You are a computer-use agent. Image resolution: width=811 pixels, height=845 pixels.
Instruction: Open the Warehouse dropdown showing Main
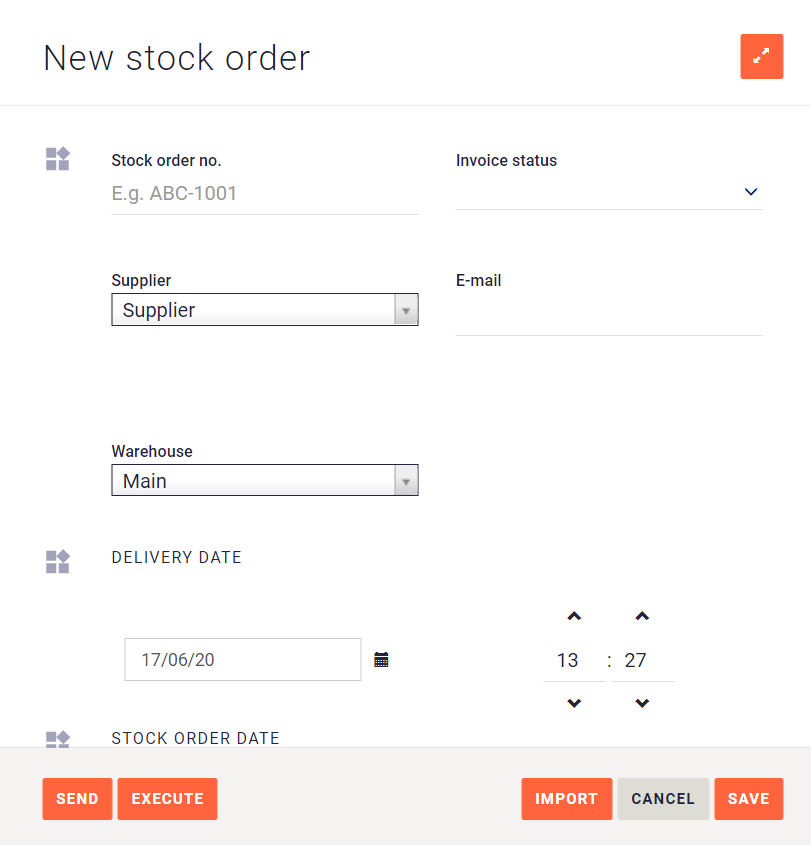406,480
